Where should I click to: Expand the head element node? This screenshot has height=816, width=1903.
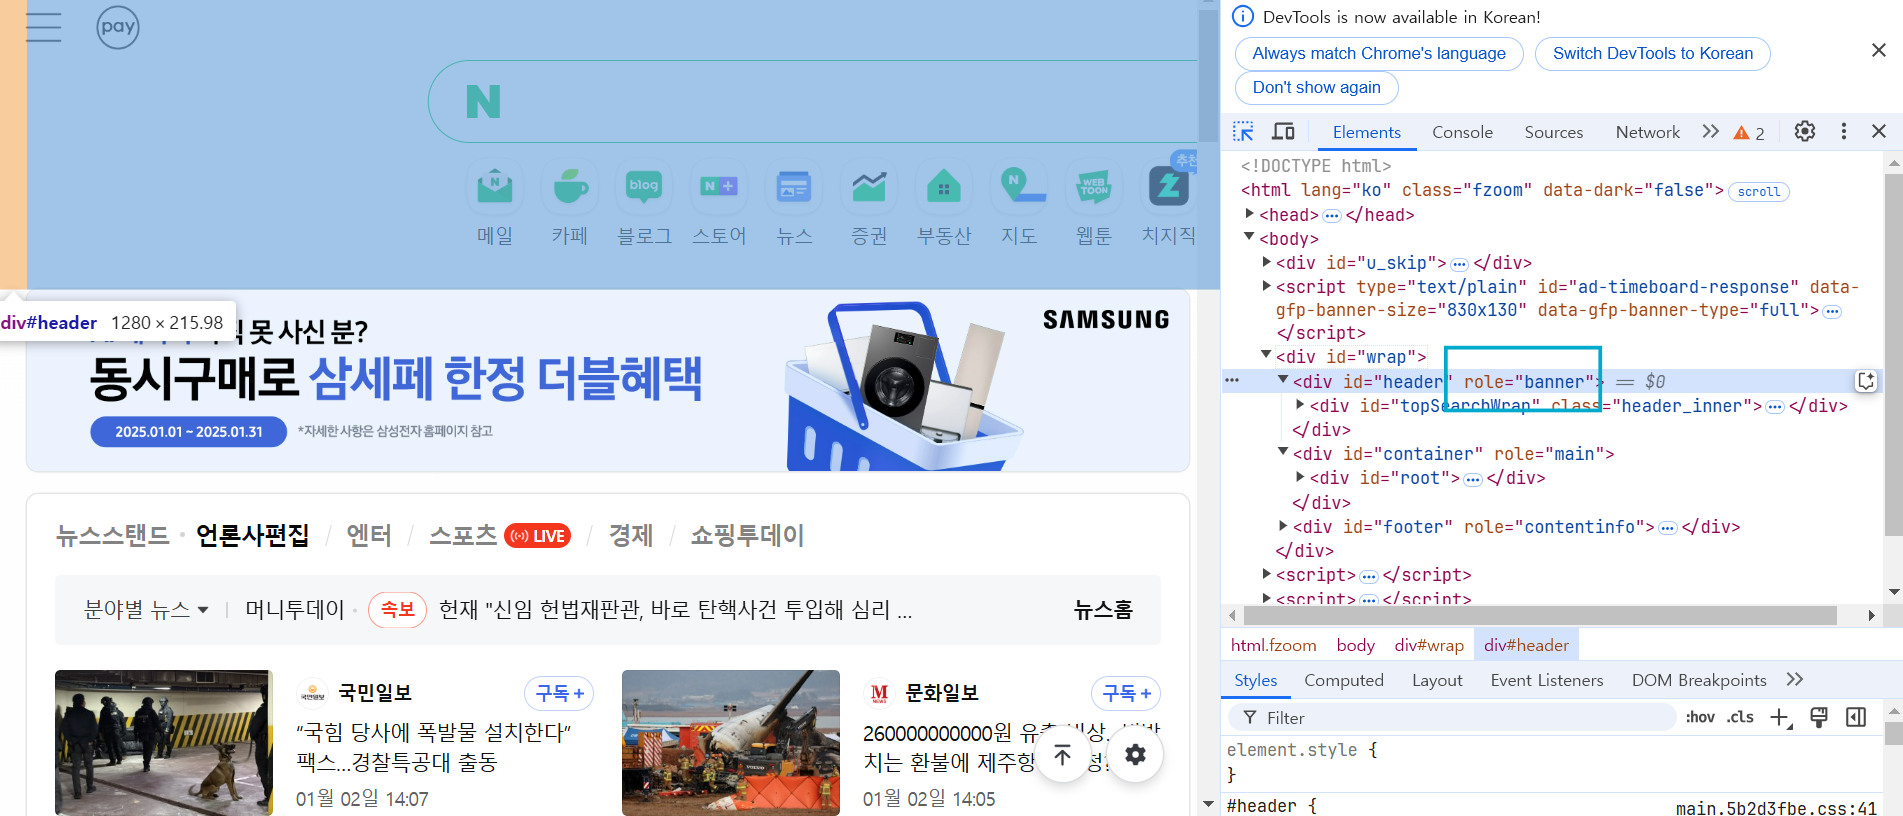coord(1249,213)
